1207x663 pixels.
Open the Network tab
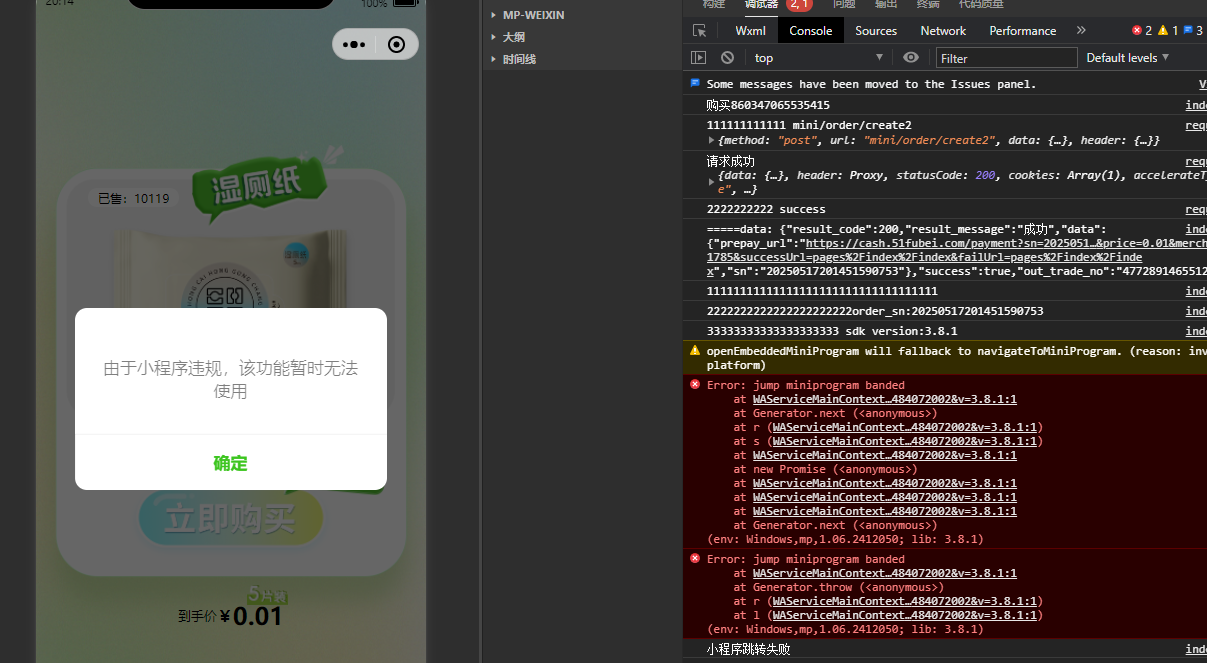pos(943,31)
